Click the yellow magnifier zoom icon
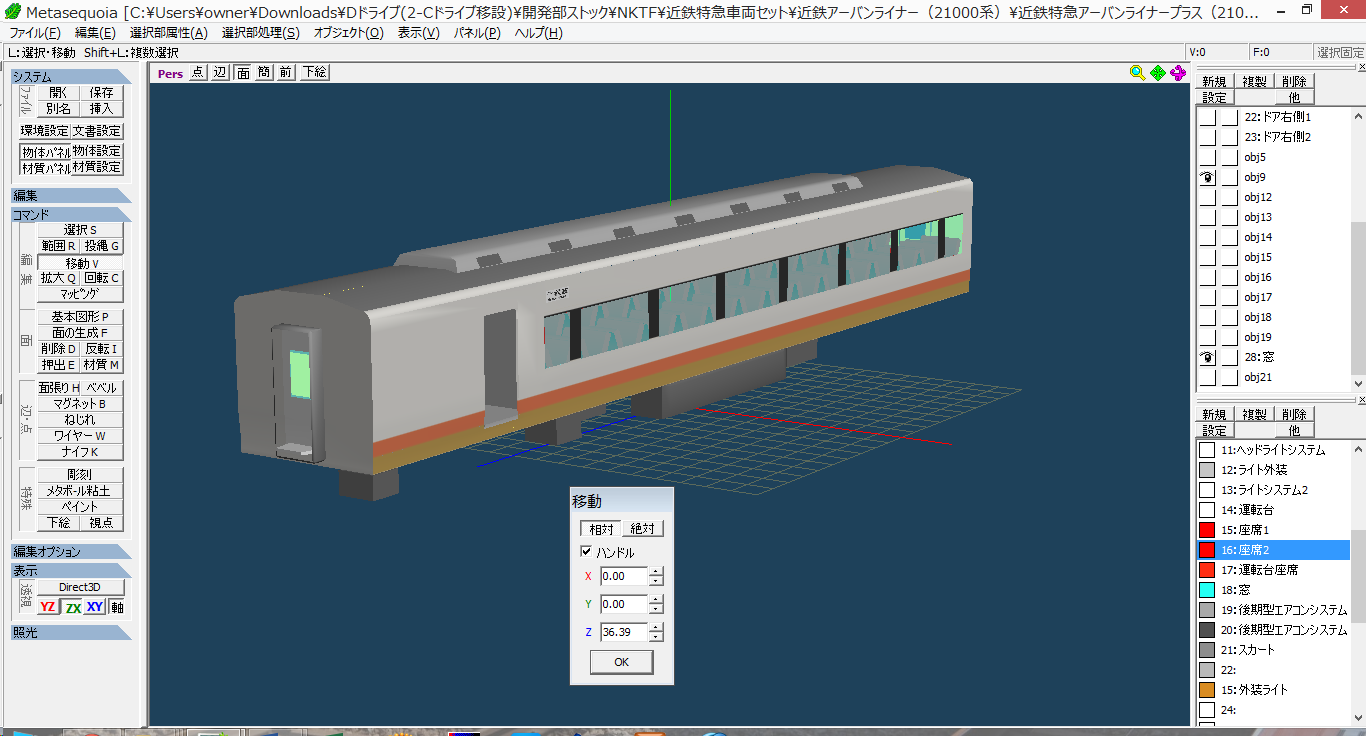The height and width of the screenshot is (736, 1366). click(1137, 72)
